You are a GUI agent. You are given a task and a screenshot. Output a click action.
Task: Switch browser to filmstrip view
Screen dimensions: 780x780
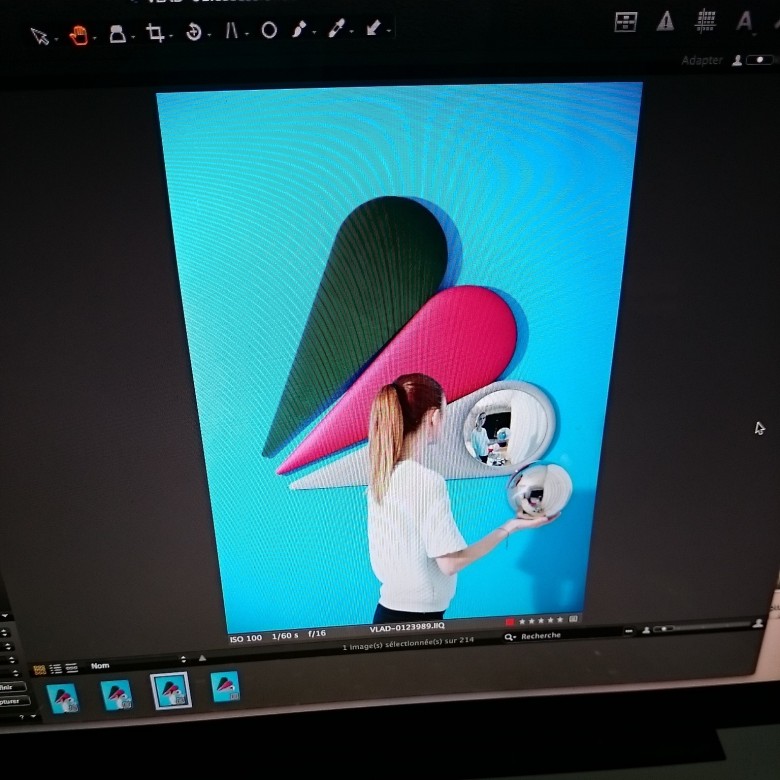[x=72, y=668]
